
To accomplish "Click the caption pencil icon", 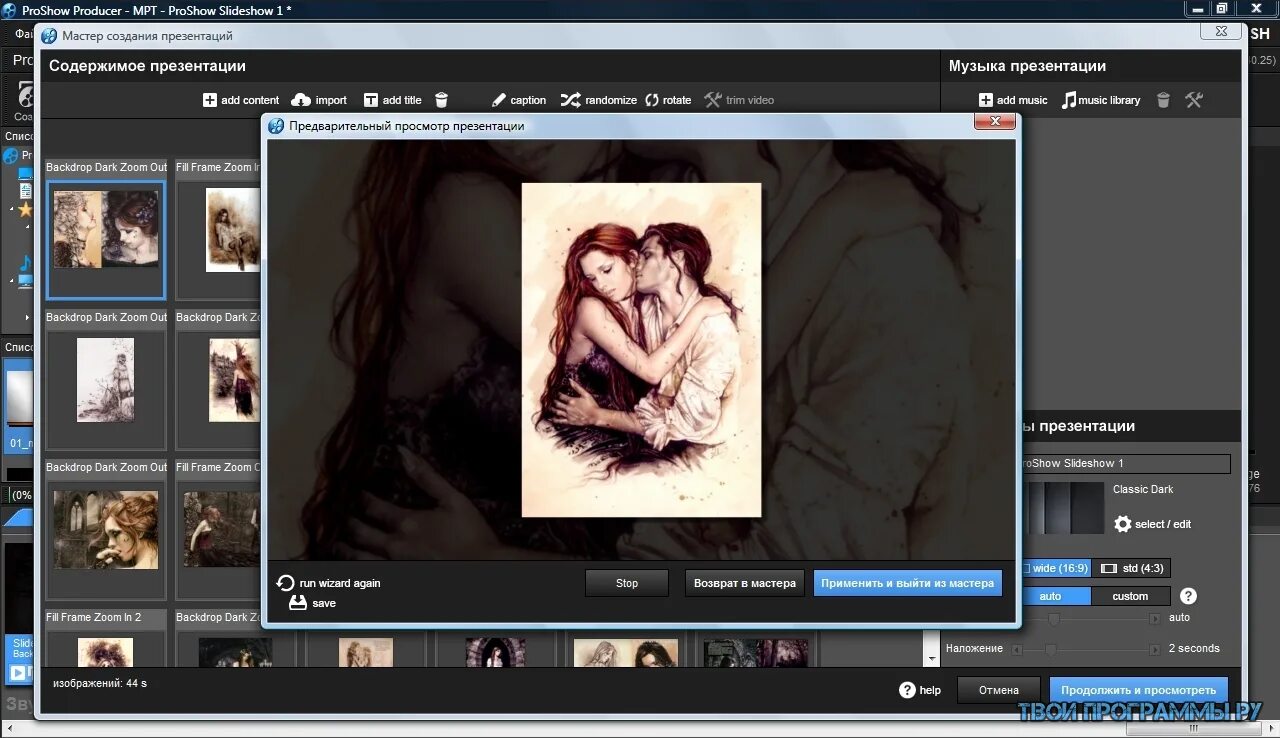I will (x=499, y=100).
